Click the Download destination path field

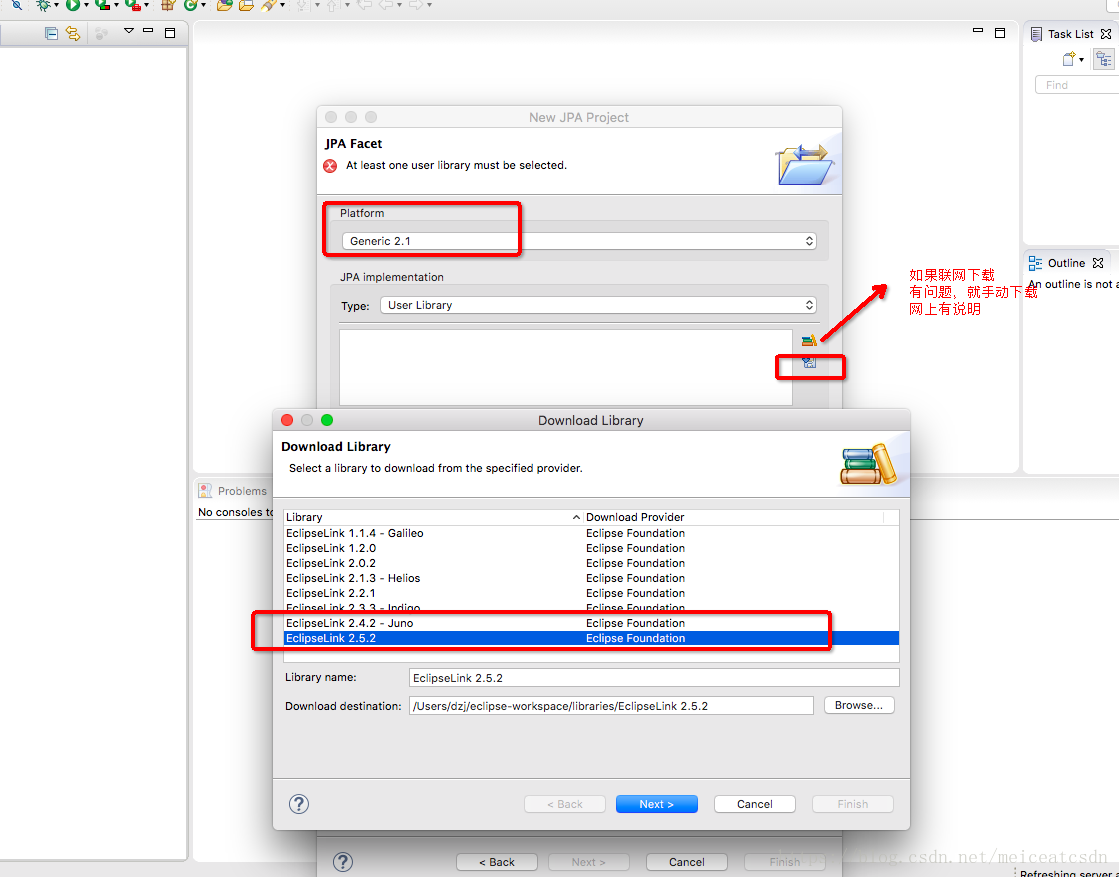tap(611, 706)
